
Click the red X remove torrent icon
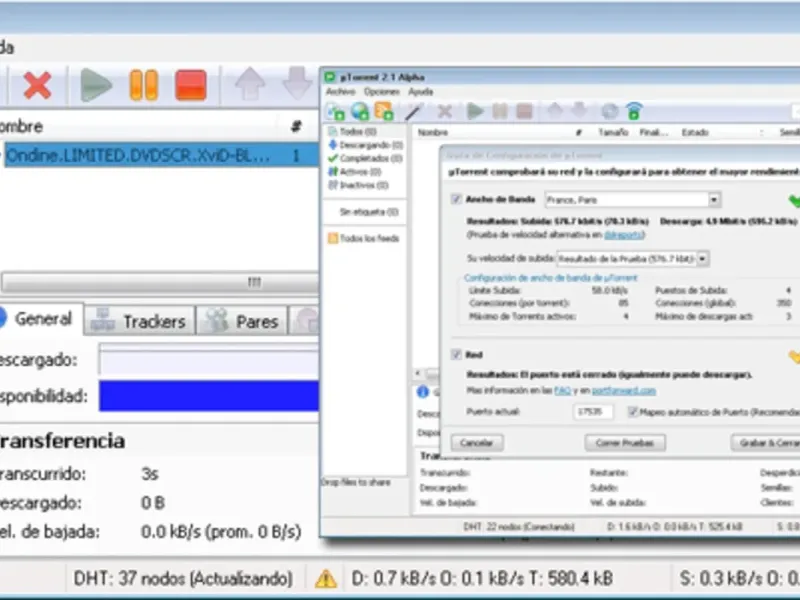pyautogui.click(x=37, y=85)
